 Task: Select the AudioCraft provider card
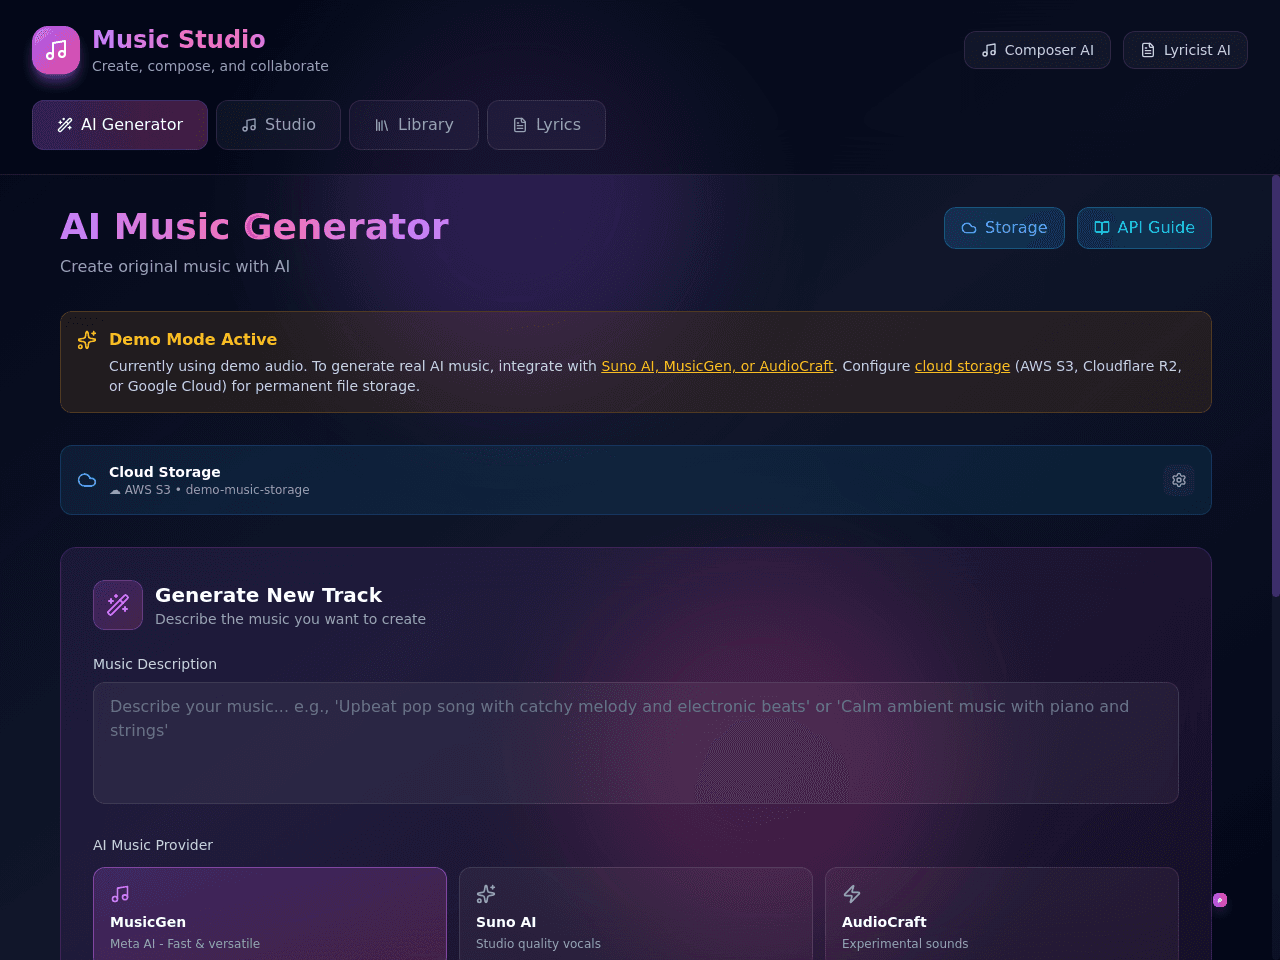(1002, 914)
